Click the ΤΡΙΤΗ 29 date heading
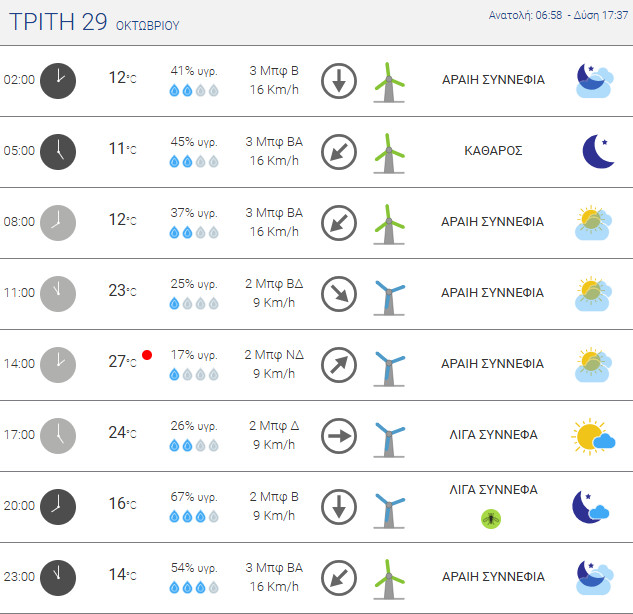The height and width of the screenshot is (614, 633). [x=58, y=22]
